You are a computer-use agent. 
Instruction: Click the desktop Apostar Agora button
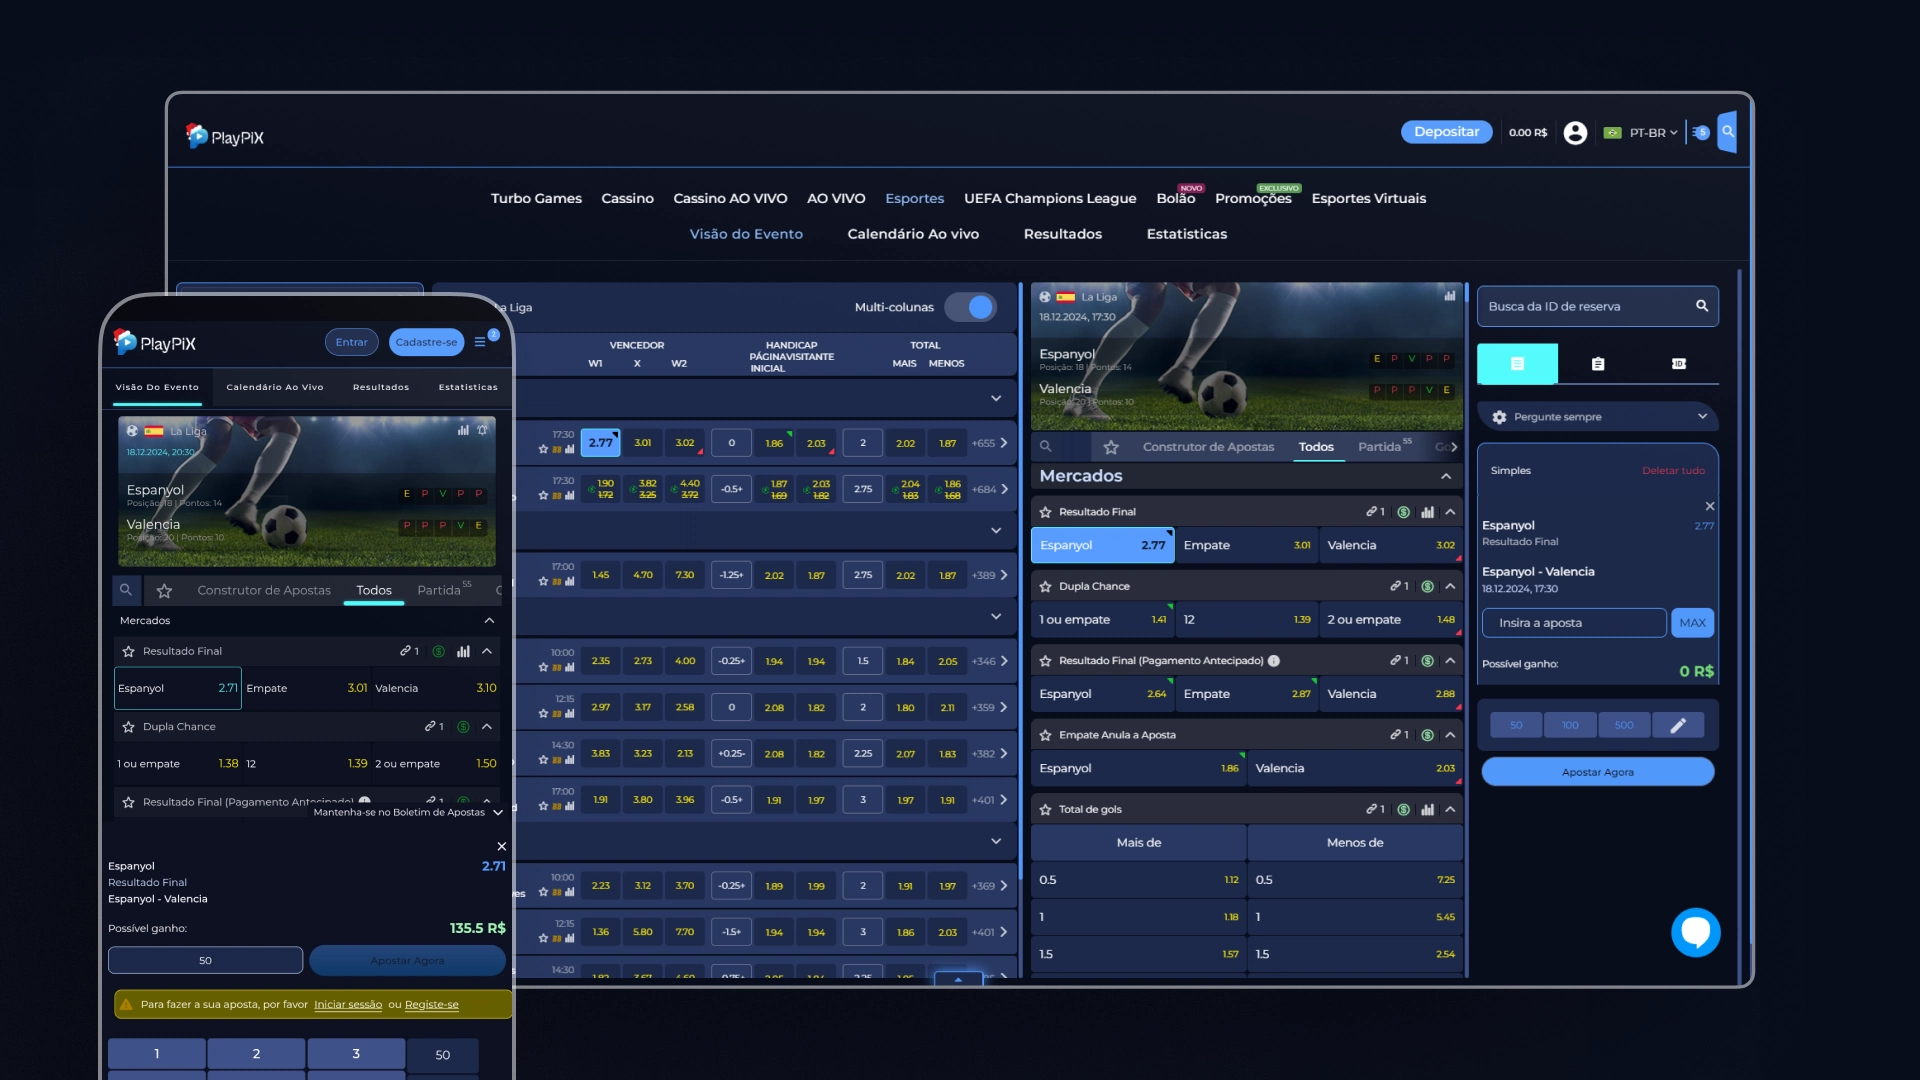click(1597, 772)
